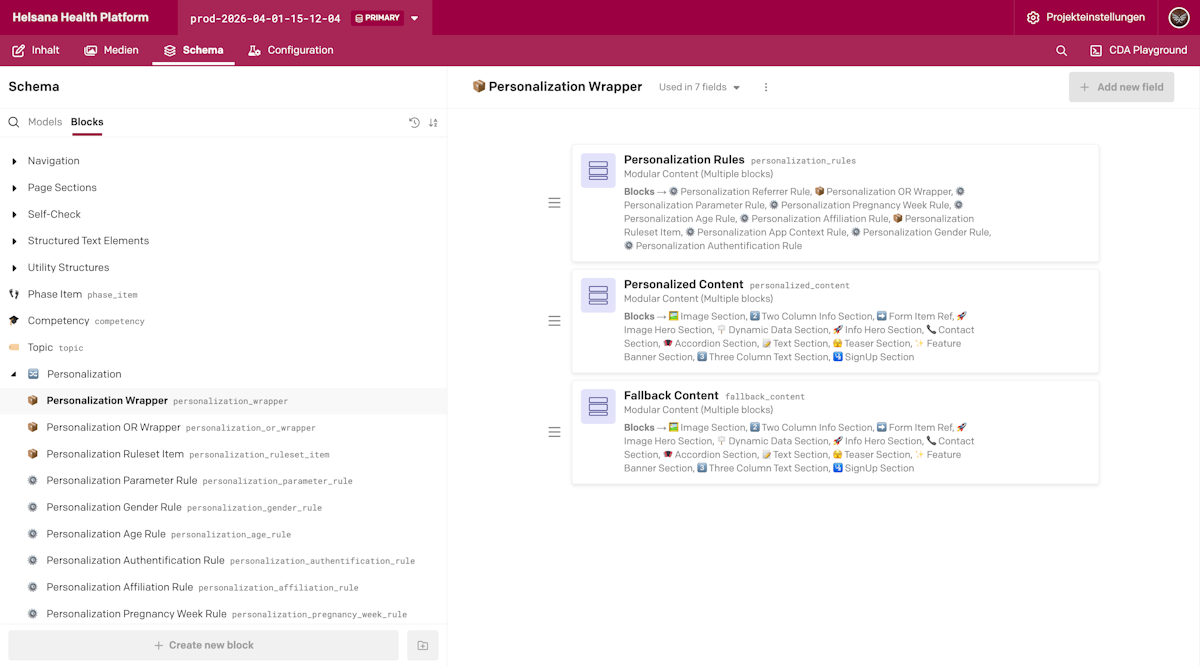Open the user avatar menu
Viewport: 1200px width, 666px height.
(1178, 18)
